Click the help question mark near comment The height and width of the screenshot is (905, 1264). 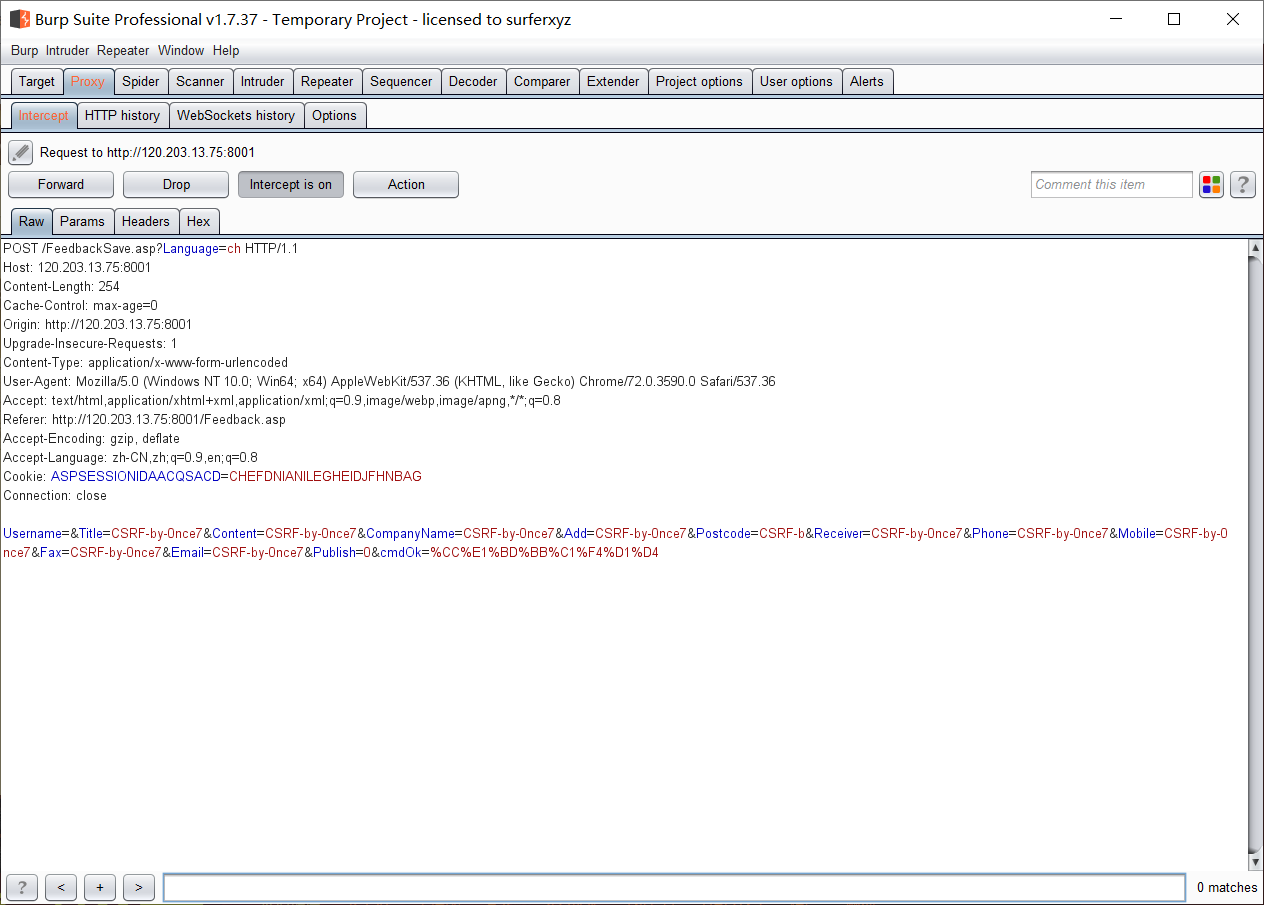[x=1243, y=185]
